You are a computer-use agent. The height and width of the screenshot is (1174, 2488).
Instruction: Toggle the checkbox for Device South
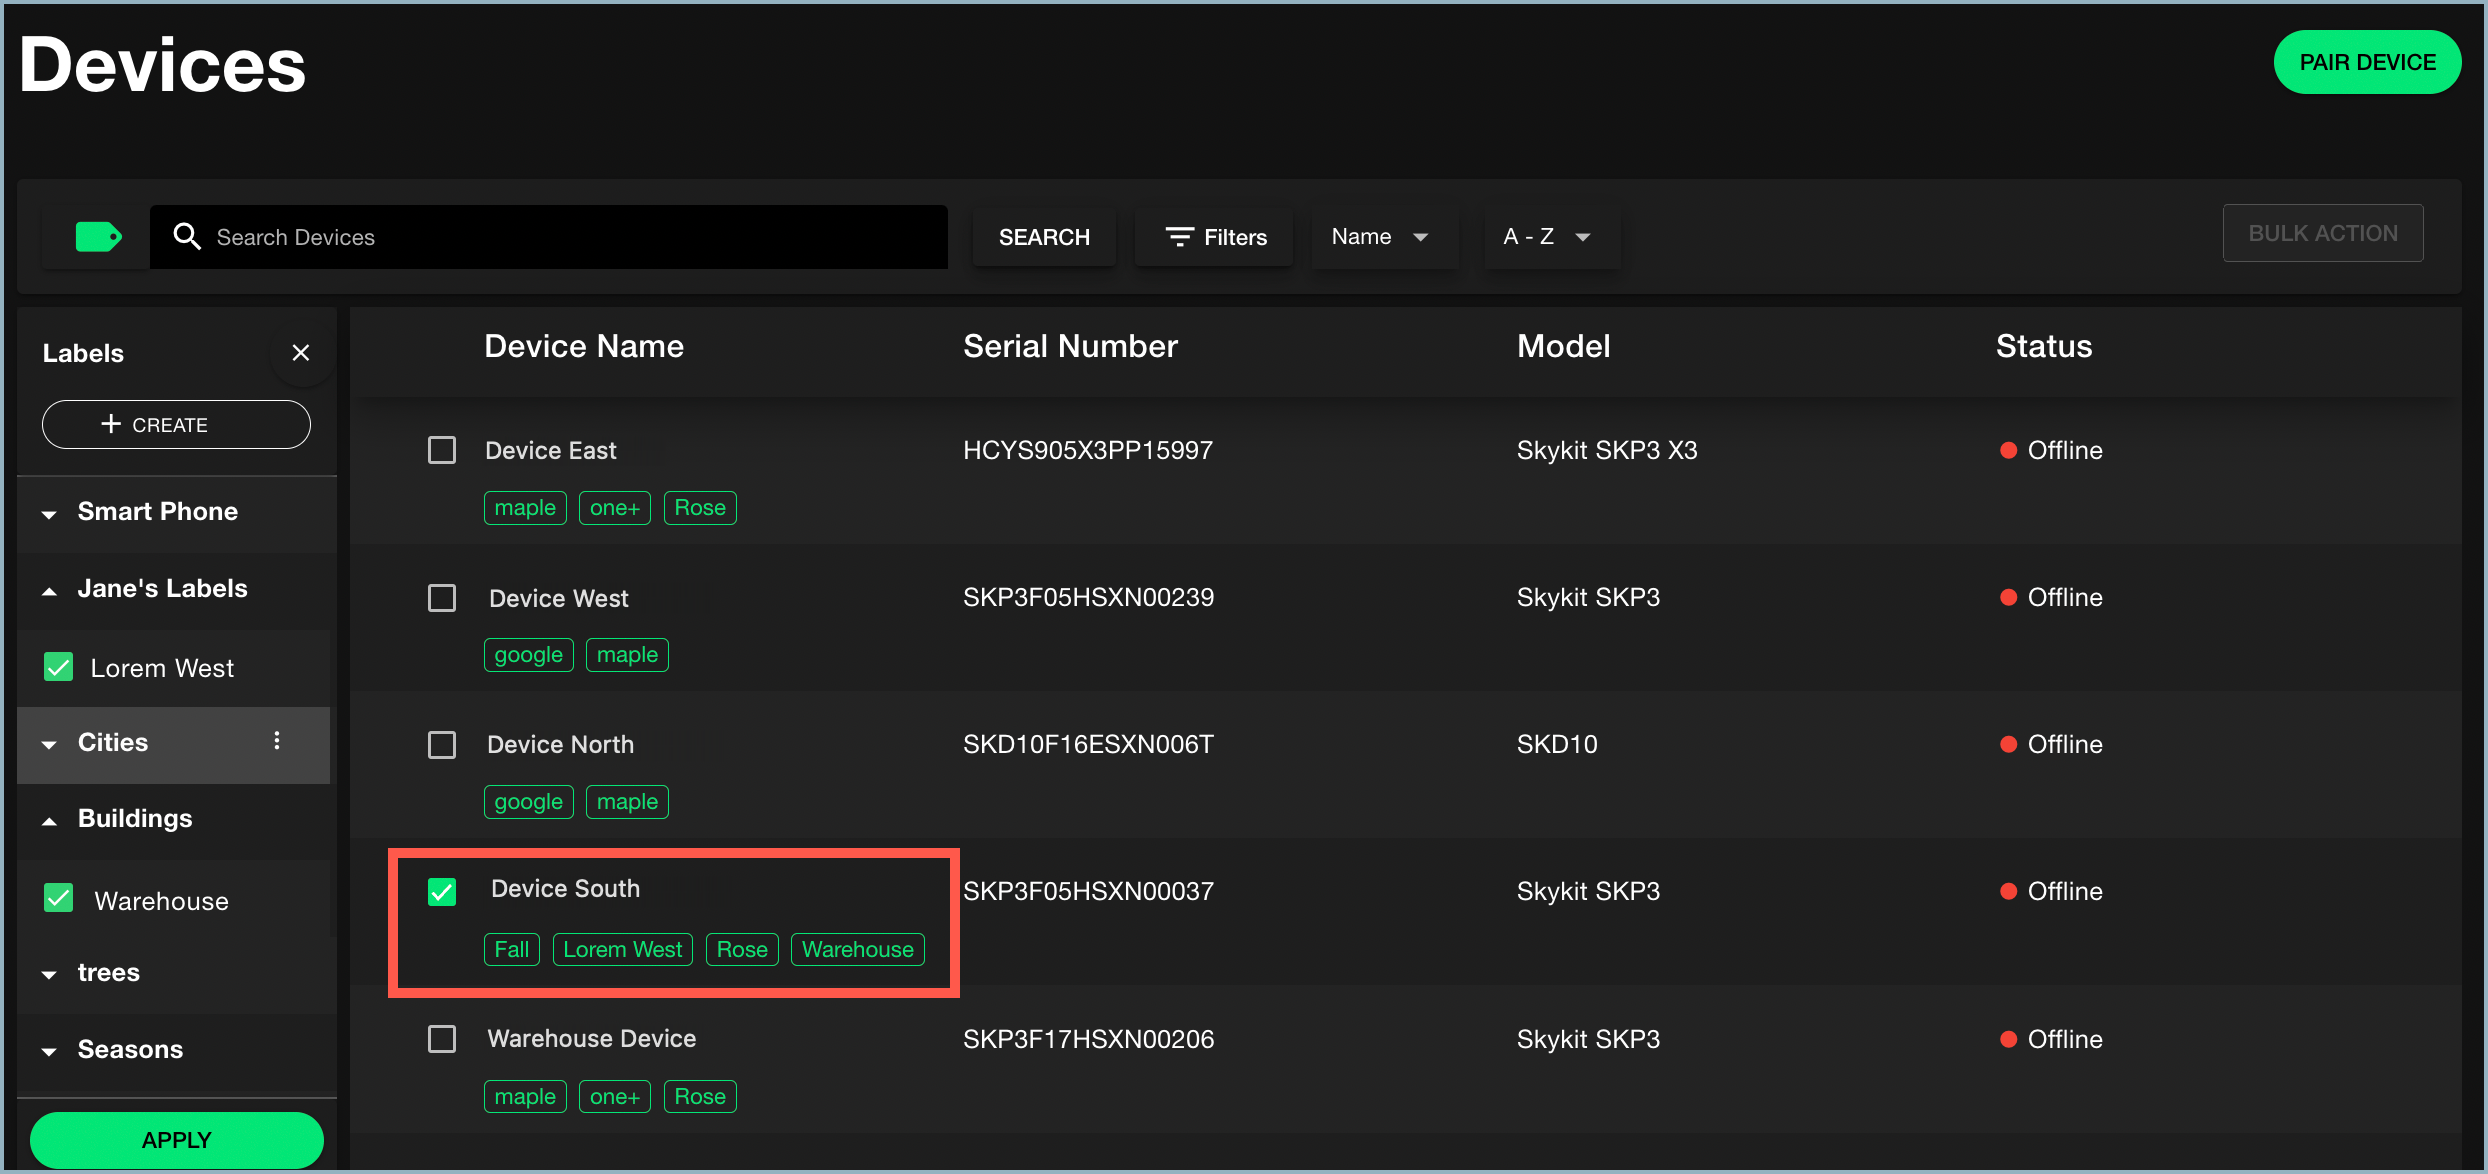pyautogui.click(x=443, y=888)
